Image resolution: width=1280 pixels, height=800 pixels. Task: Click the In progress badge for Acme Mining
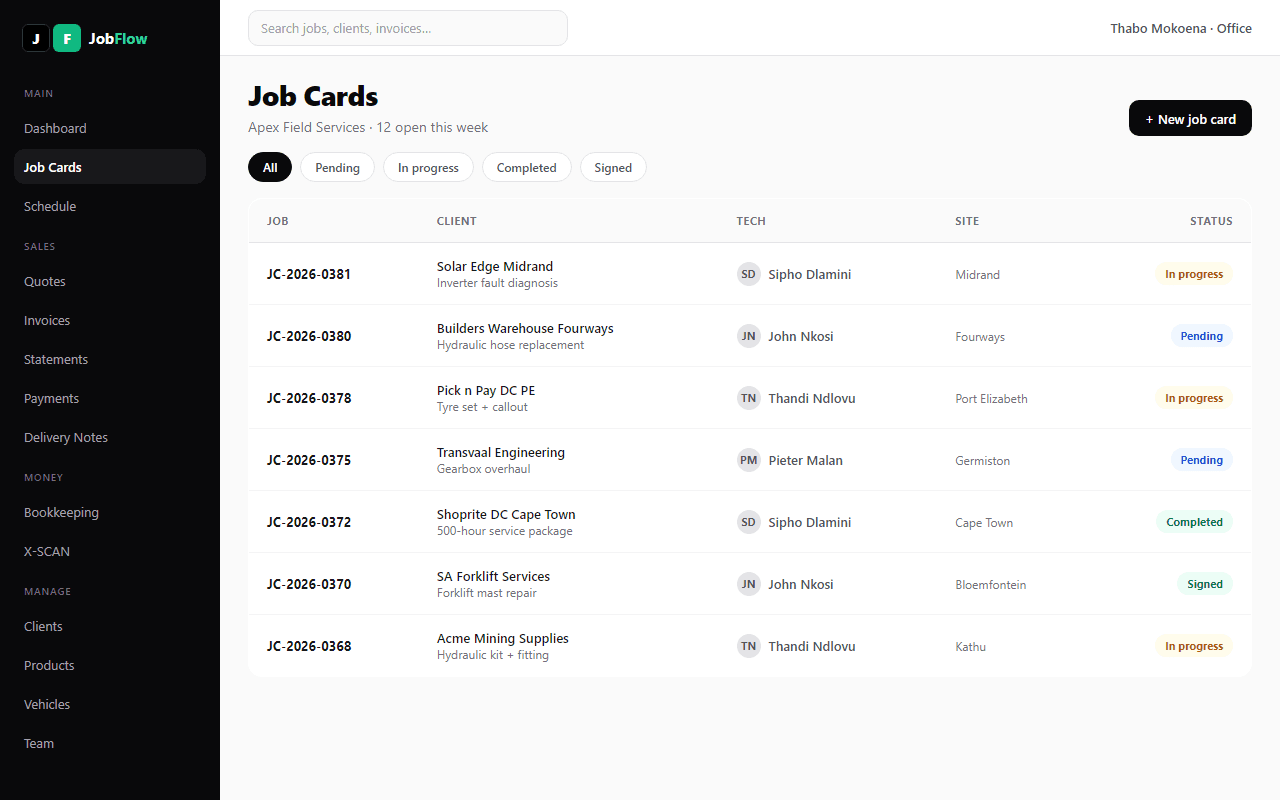click(x=1194, y=646)
